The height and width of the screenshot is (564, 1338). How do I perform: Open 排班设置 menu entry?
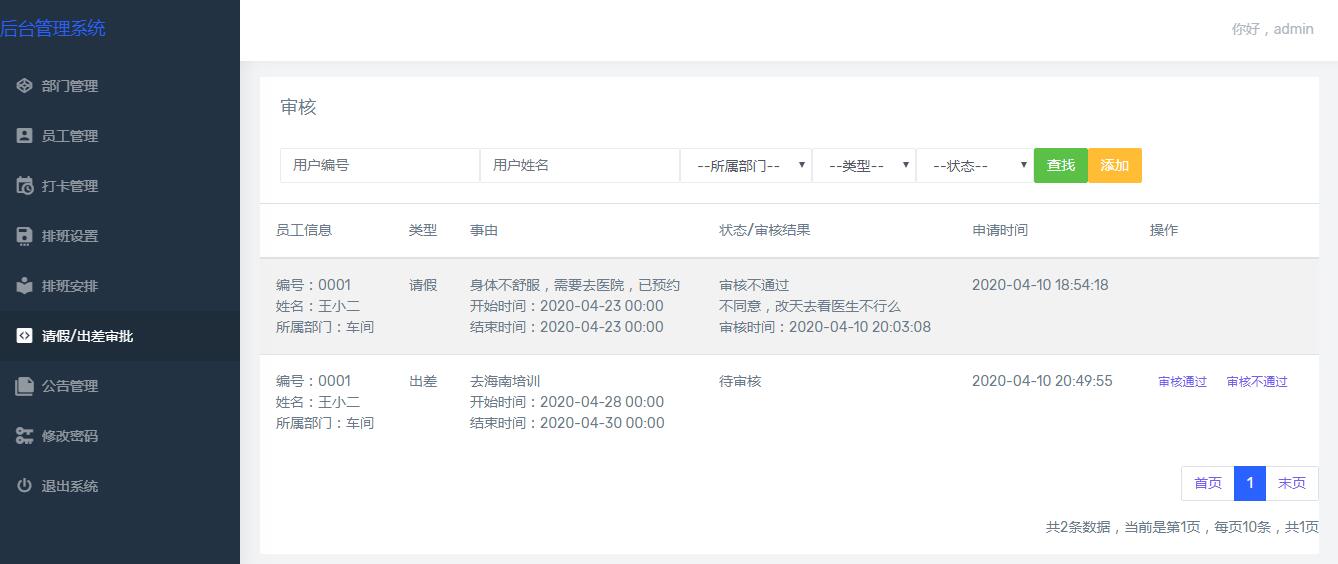click(x=120, y=236)
